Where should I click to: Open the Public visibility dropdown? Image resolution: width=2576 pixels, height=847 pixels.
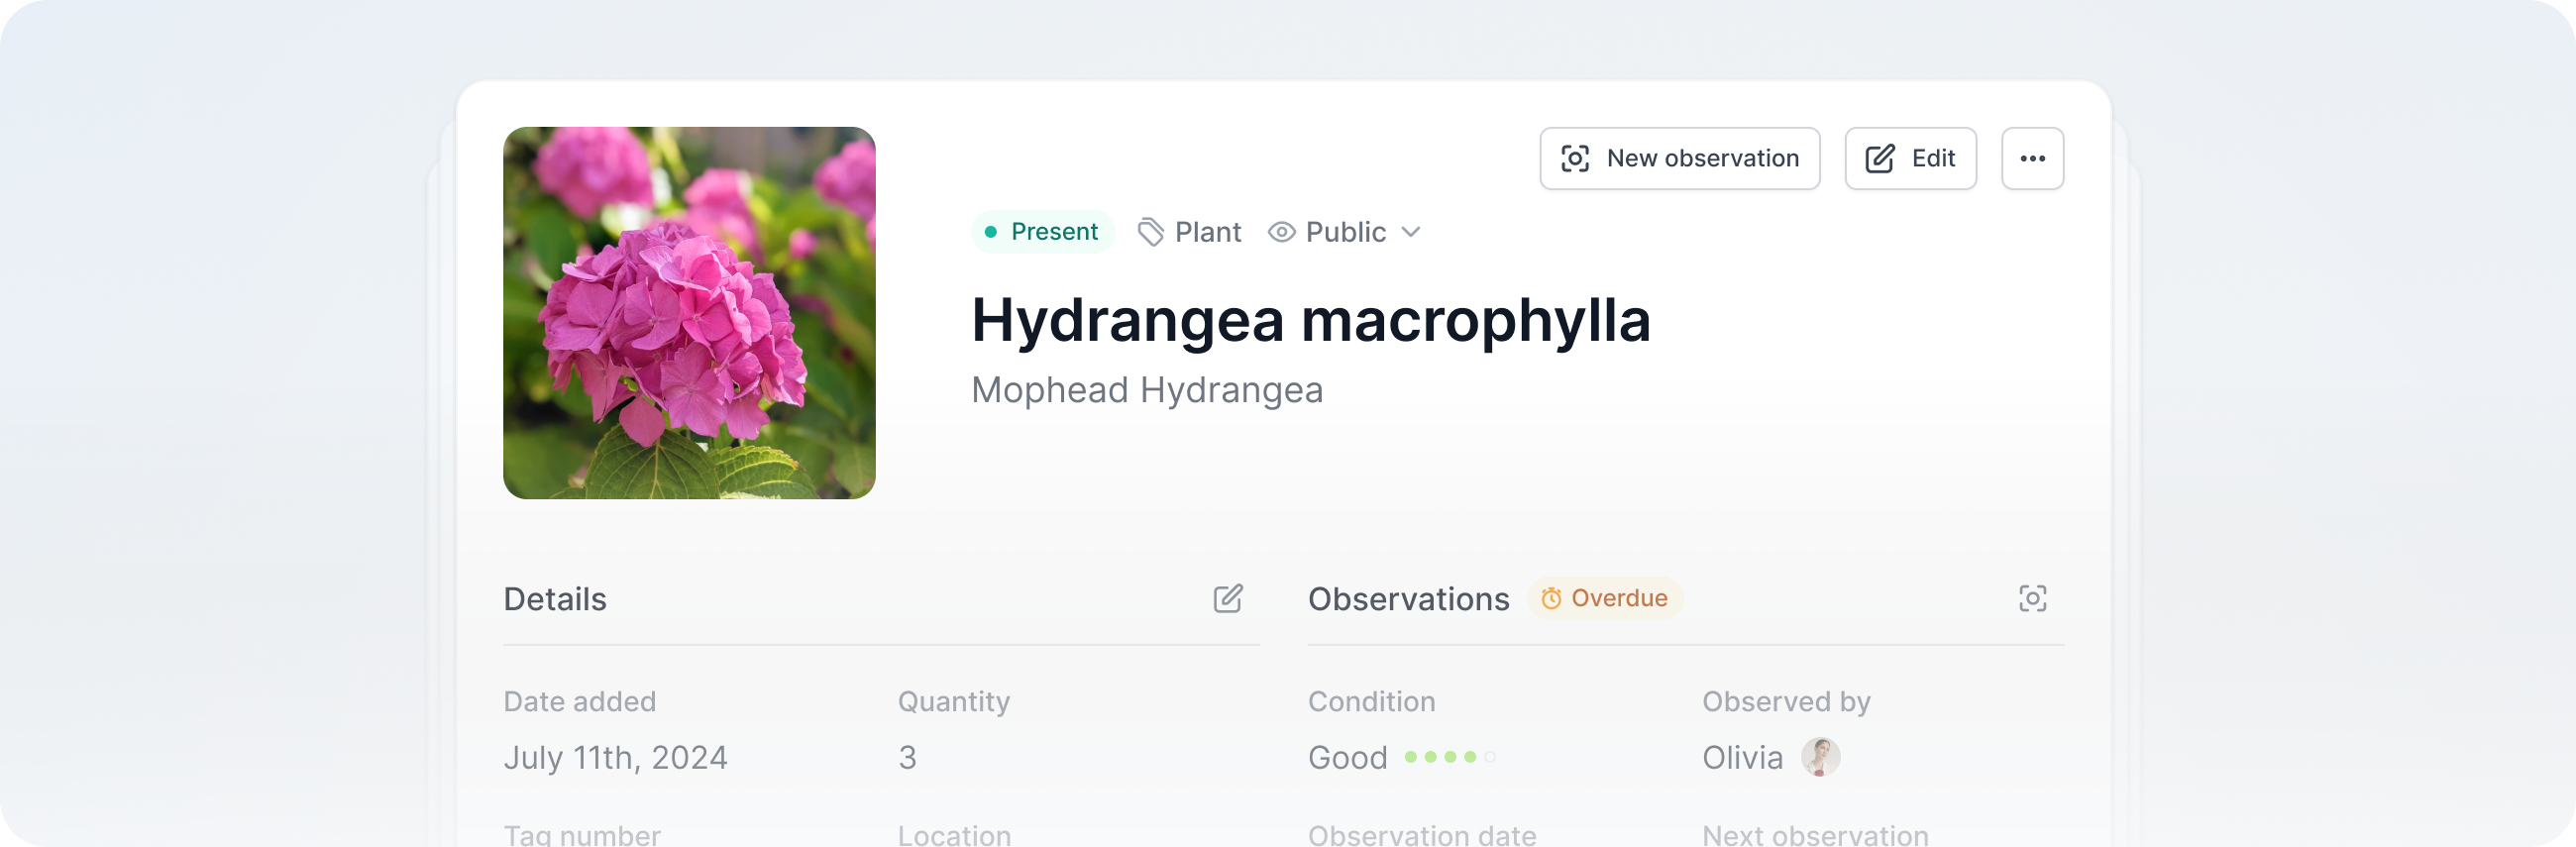[x=1345, y=232]
